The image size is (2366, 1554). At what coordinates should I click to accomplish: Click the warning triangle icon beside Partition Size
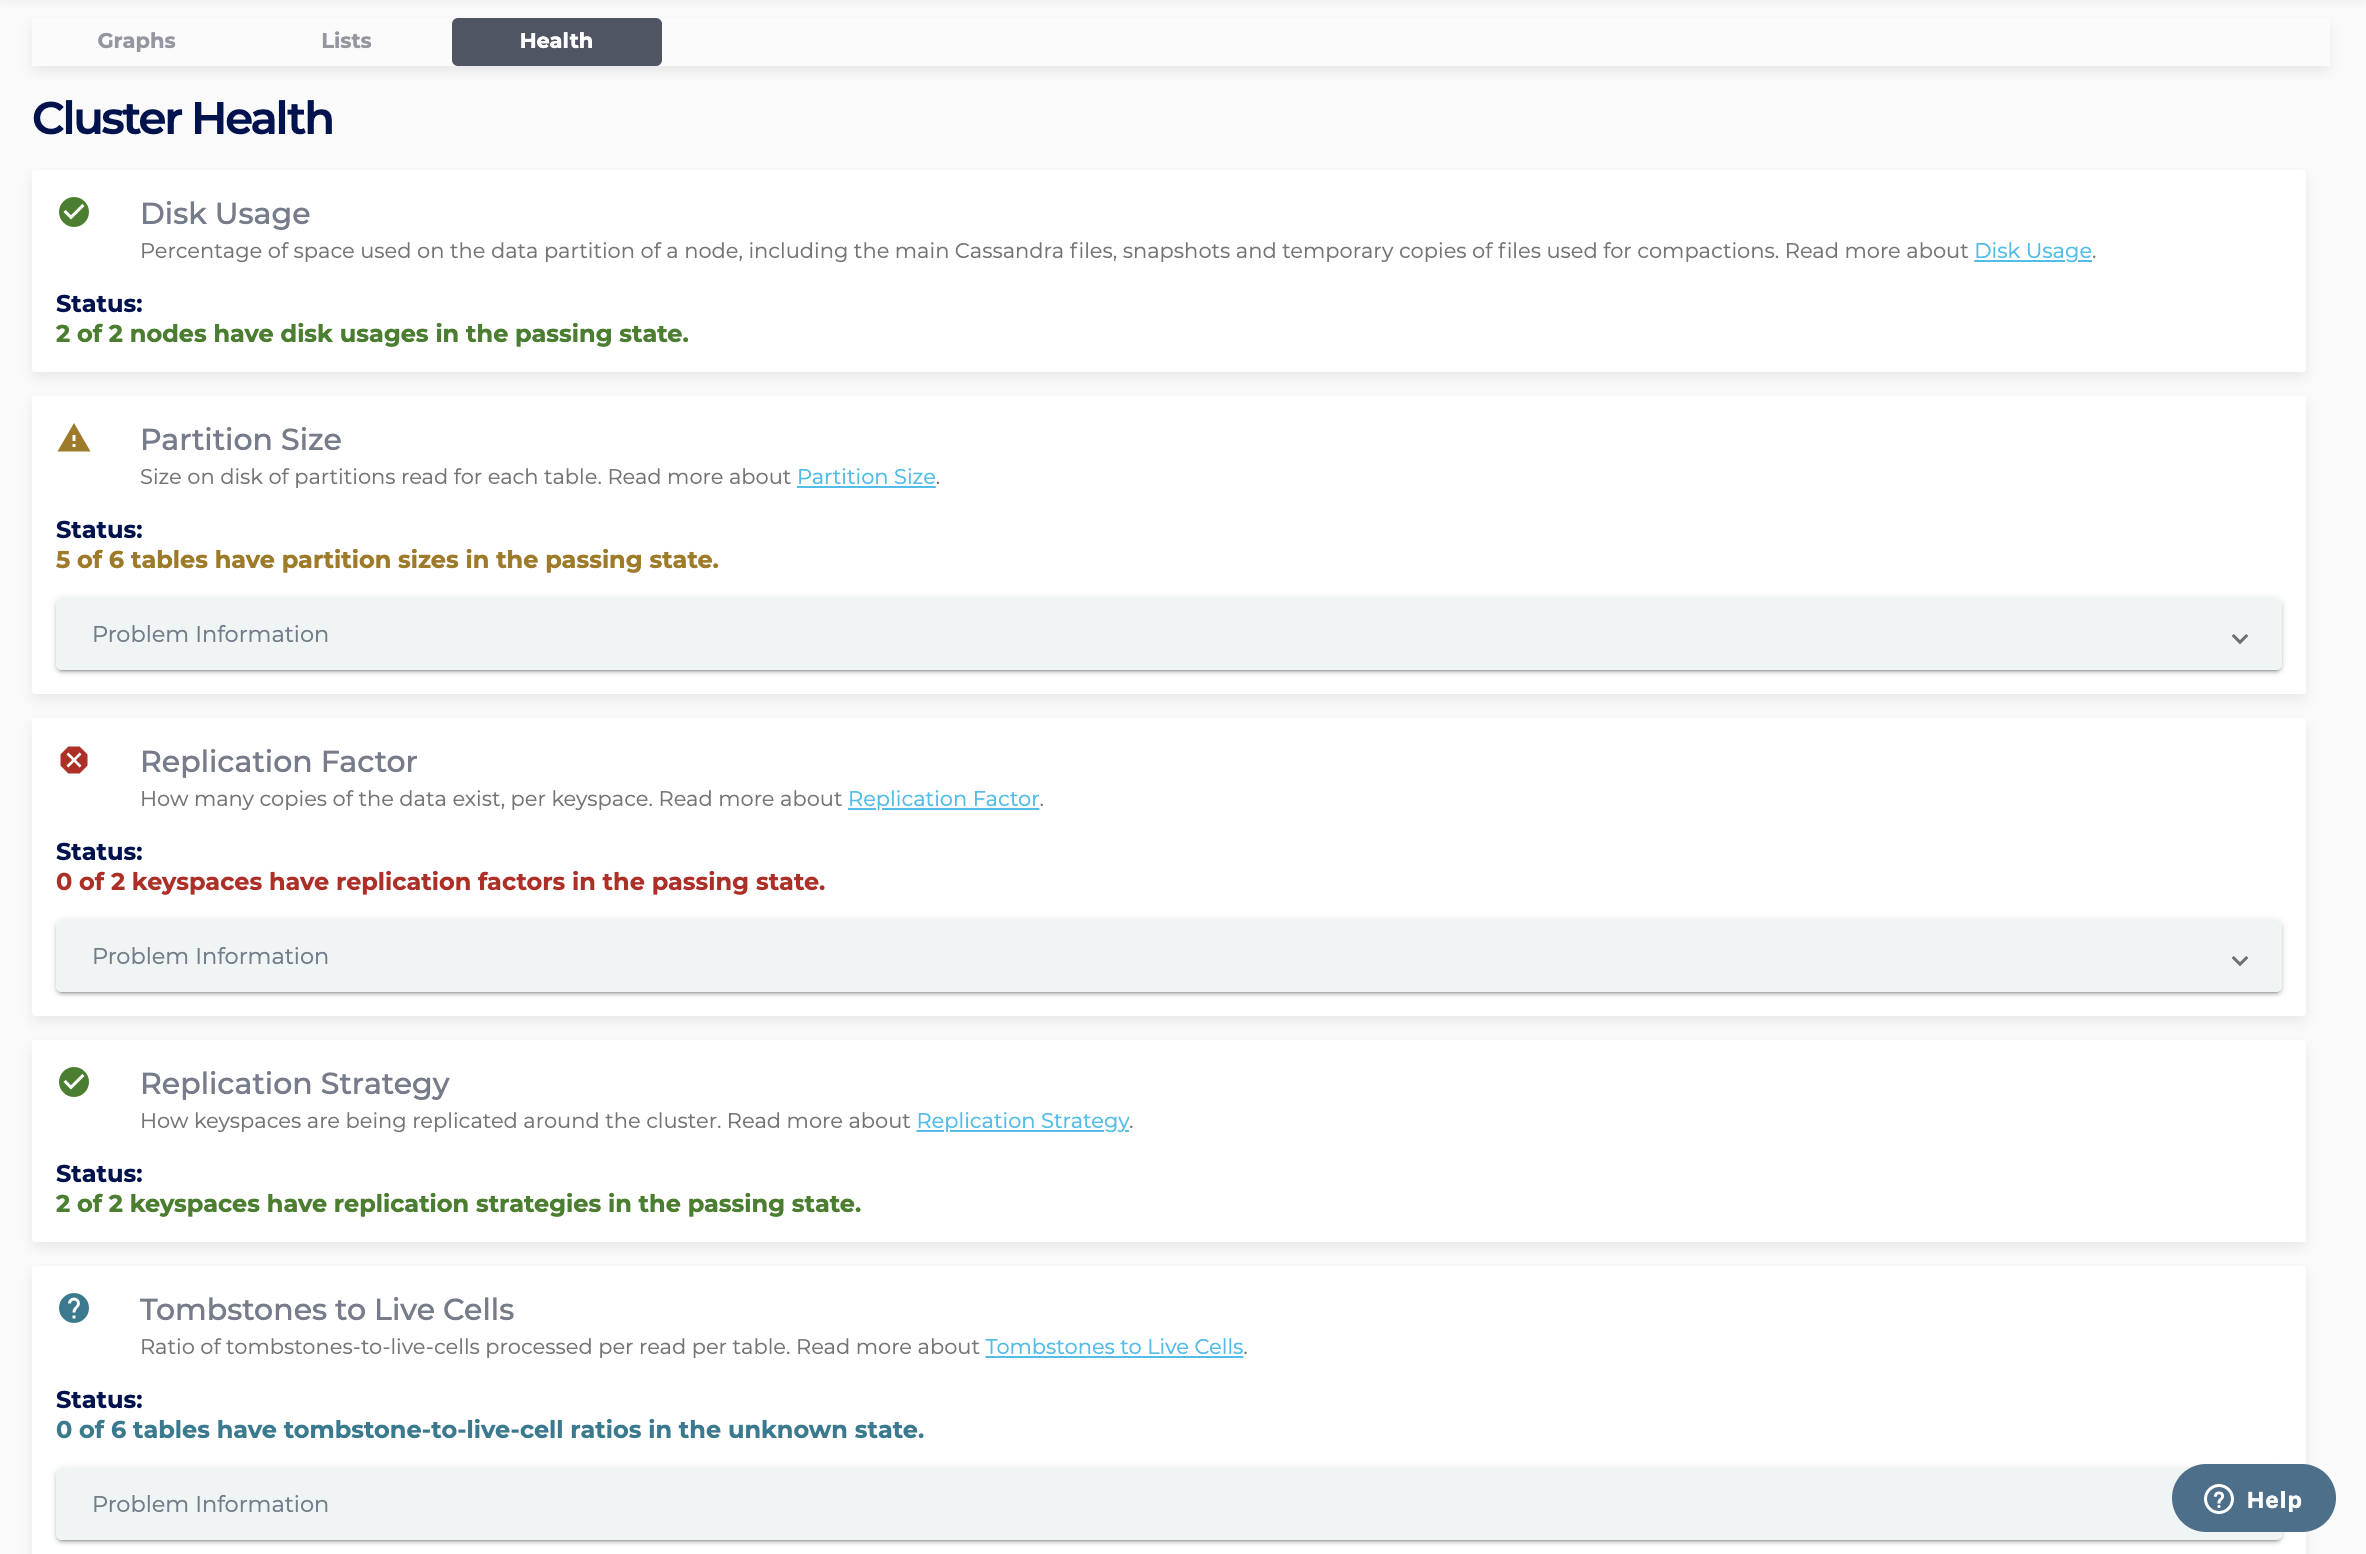pos(74,439)
